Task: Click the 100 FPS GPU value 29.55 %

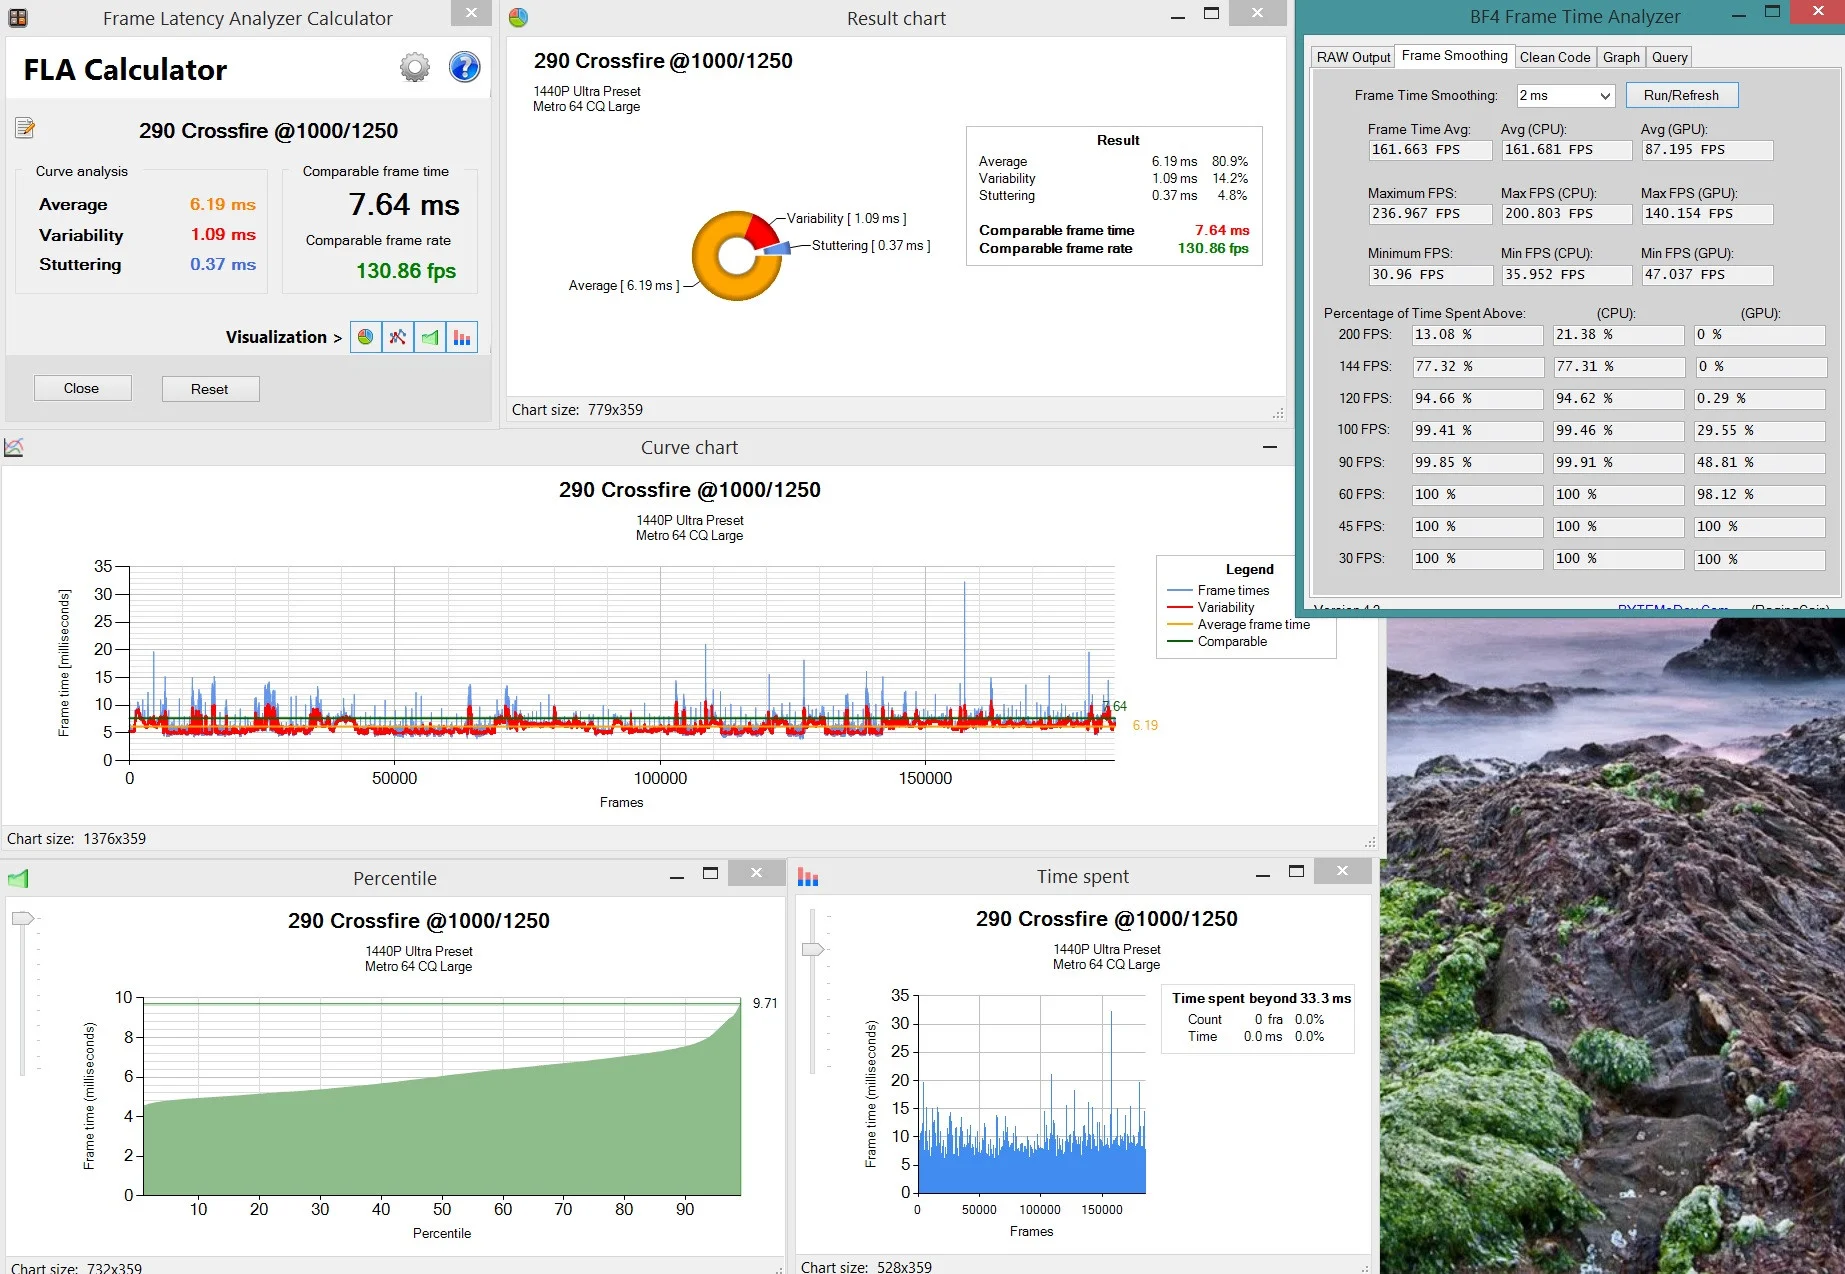Action: 1760,431
